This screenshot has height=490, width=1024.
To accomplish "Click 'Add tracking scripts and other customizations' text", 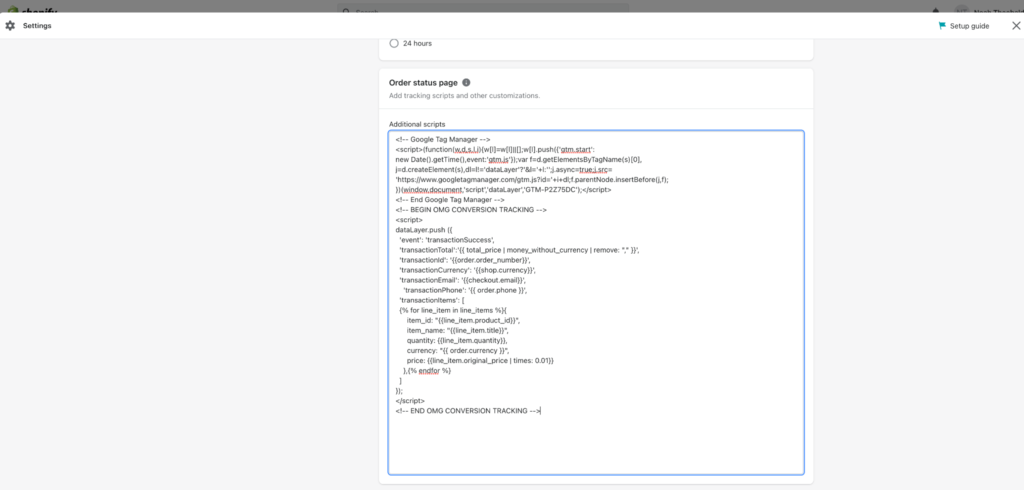I will [464, 95].
